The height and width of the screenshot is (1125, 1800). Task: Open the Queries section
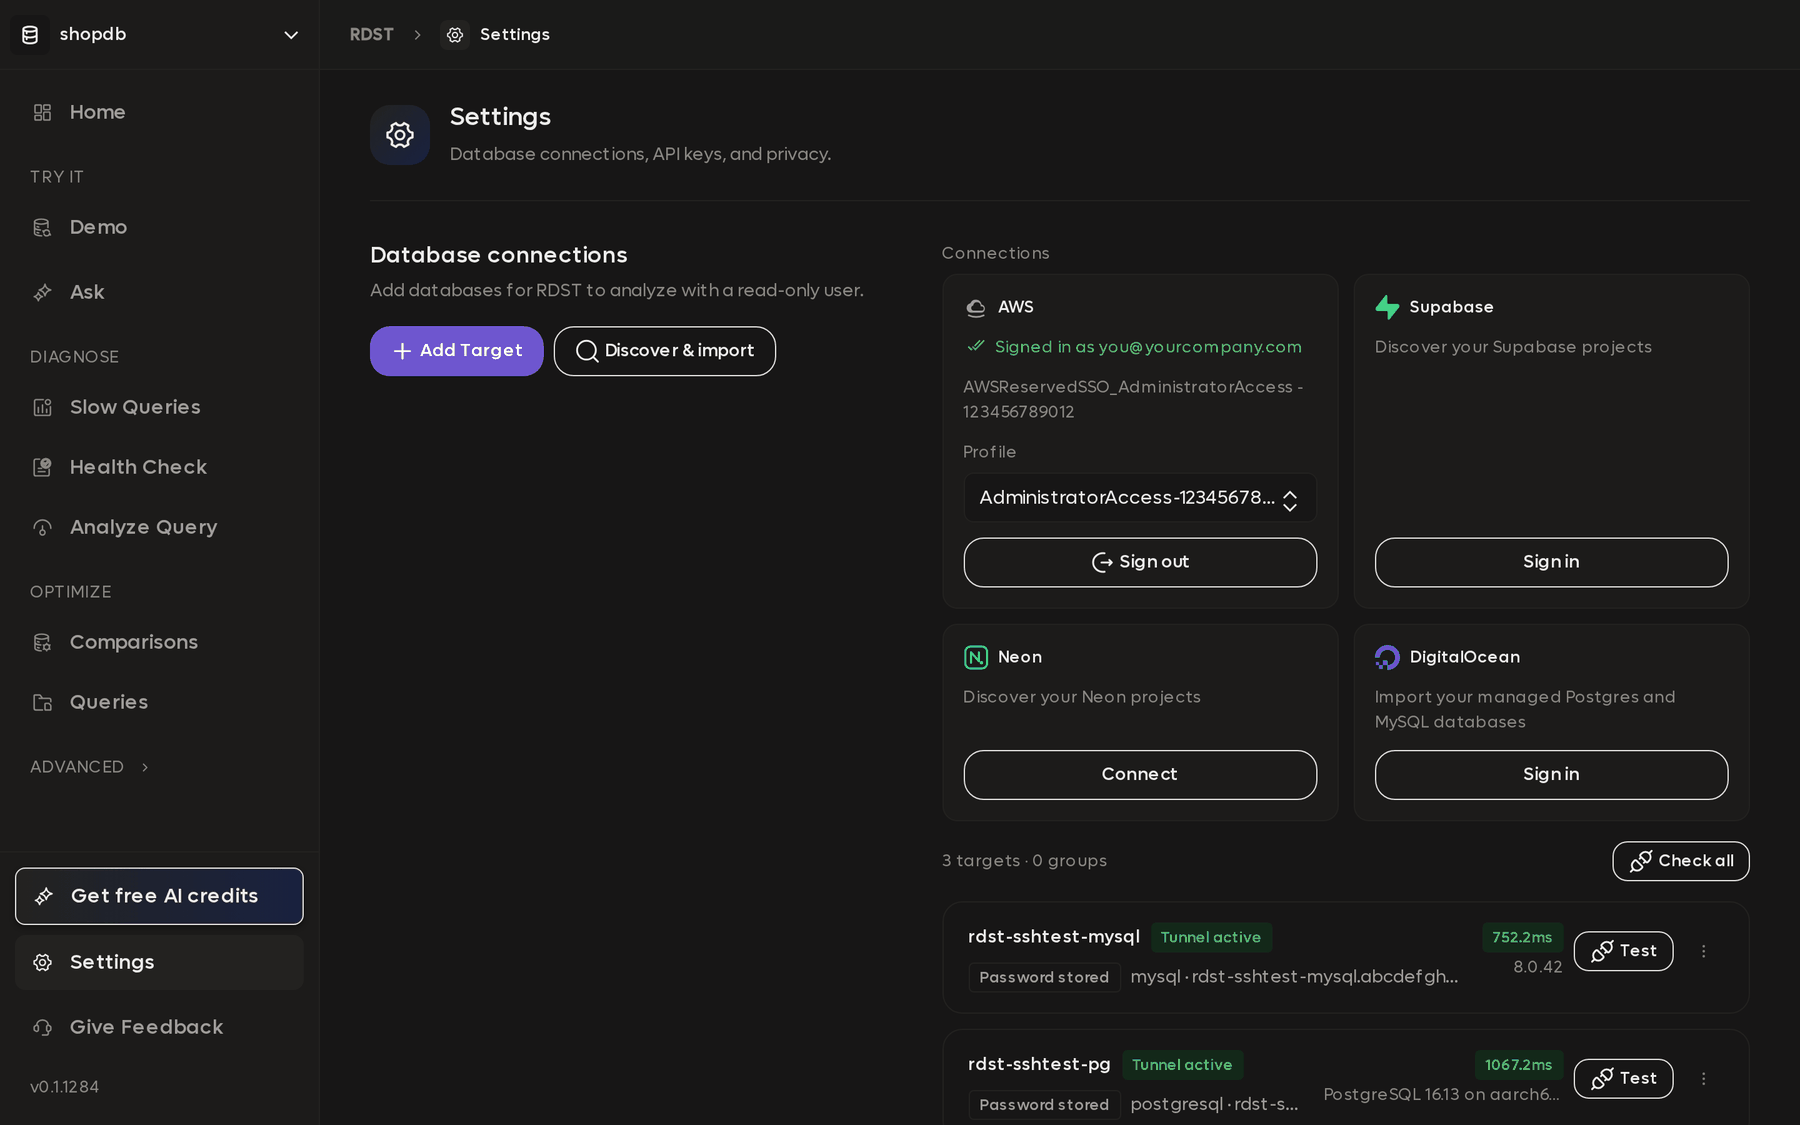pyautogui.click(x=159, y=702)
